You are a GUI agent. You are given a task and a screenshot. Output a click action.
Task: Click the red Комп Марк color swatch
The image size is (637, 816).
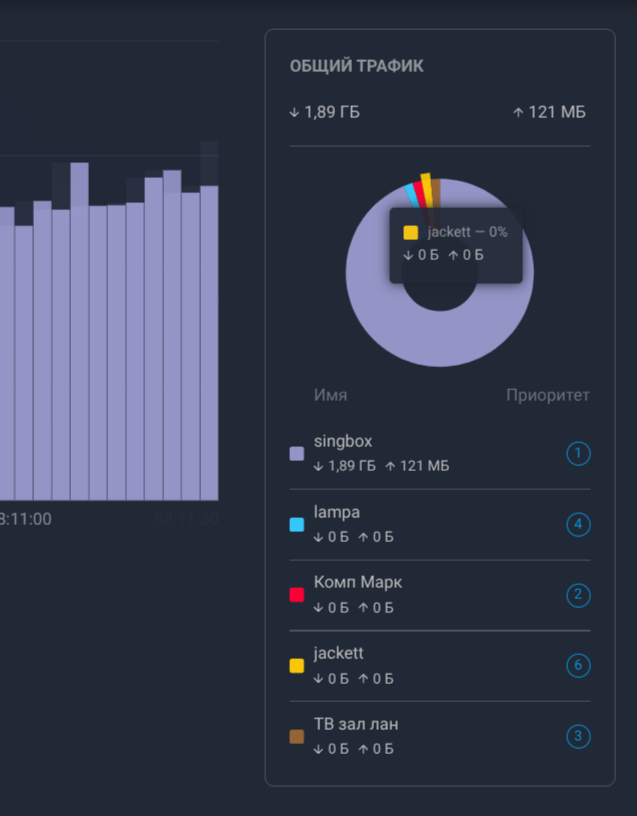pos(297,595)
